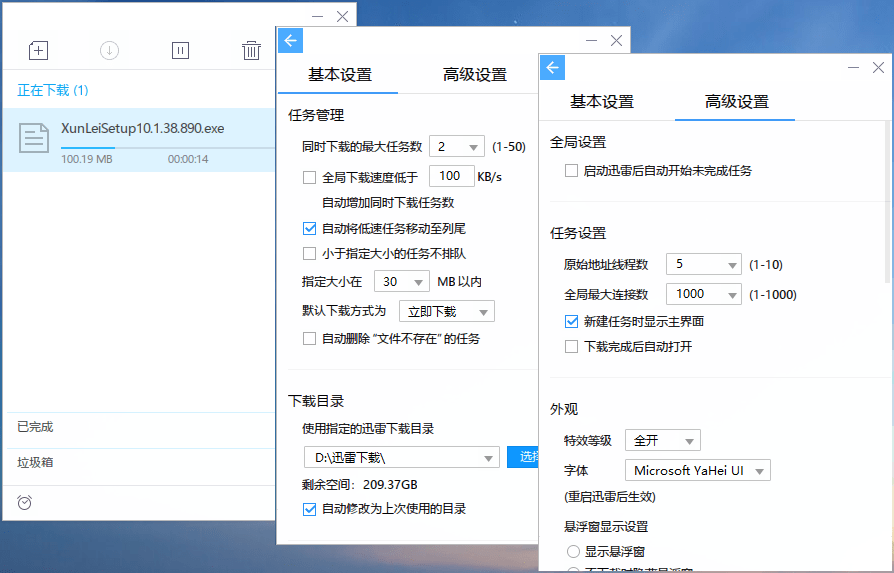Switch to 高级设置 tab in middle window
The image size is (894, 573).
tap(475, 75)
